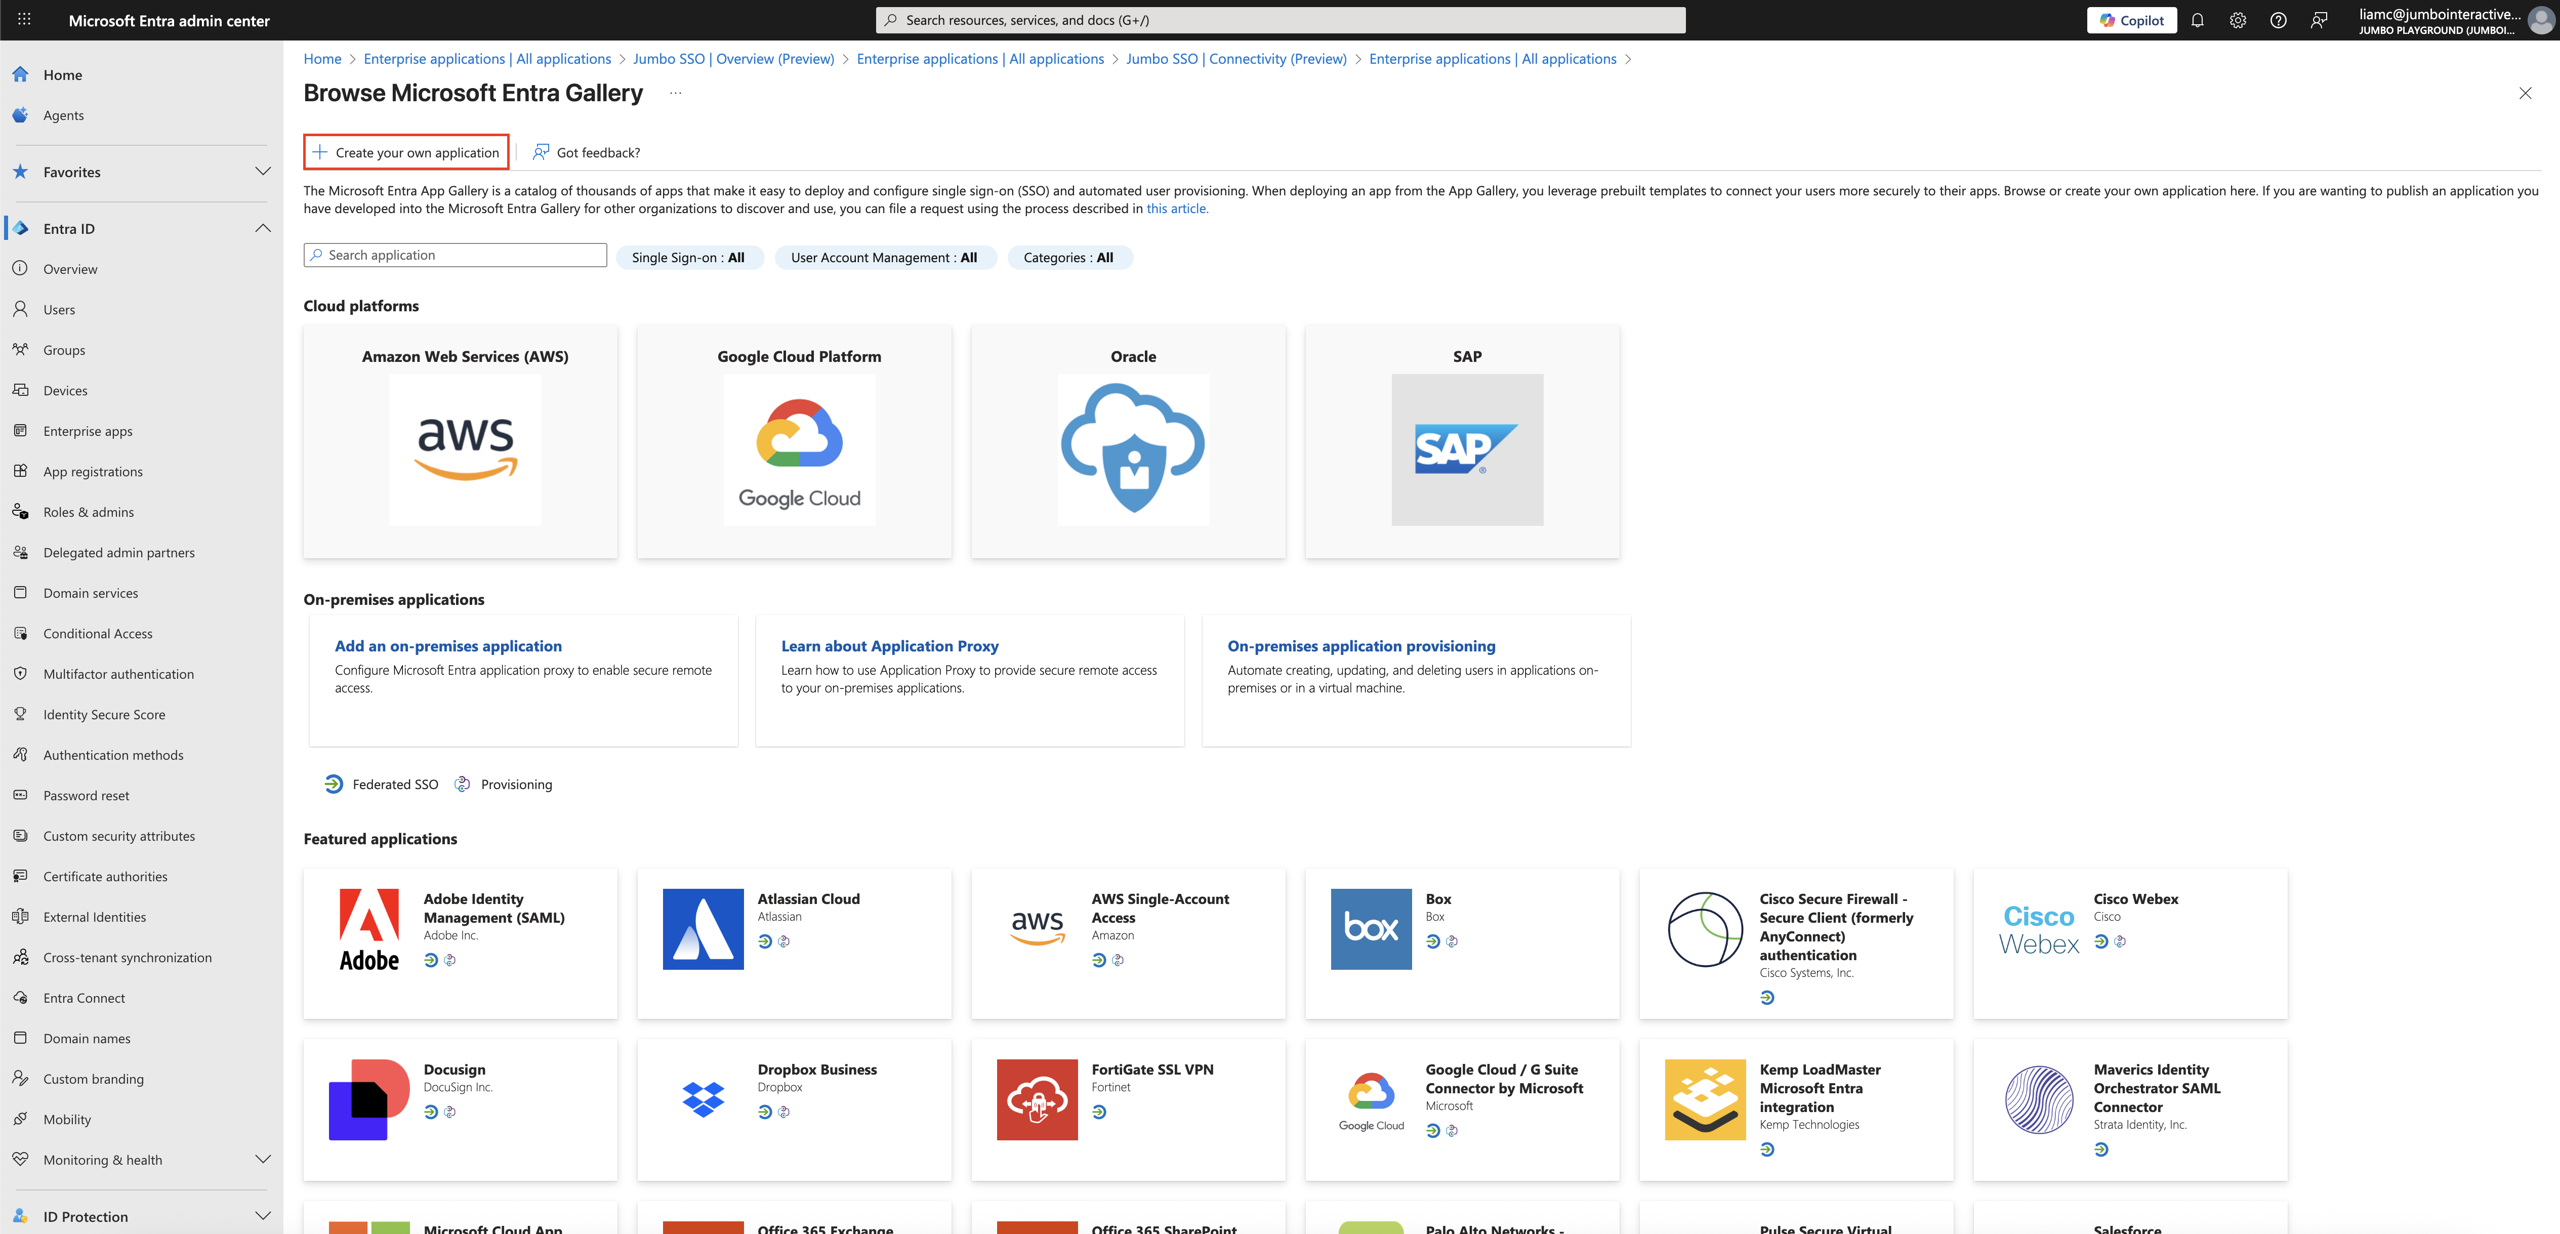This screenshot has width=2560, height=1234.
Task: Go to Overview in sidebar
Action: [70, 268]
